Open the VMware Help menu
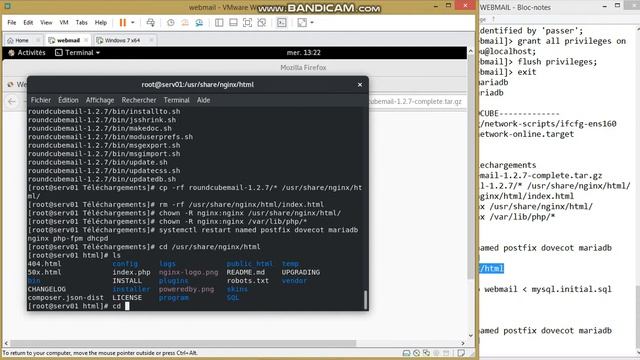The width and height of the screenshot is (640, 360). (x=101, y=22)
